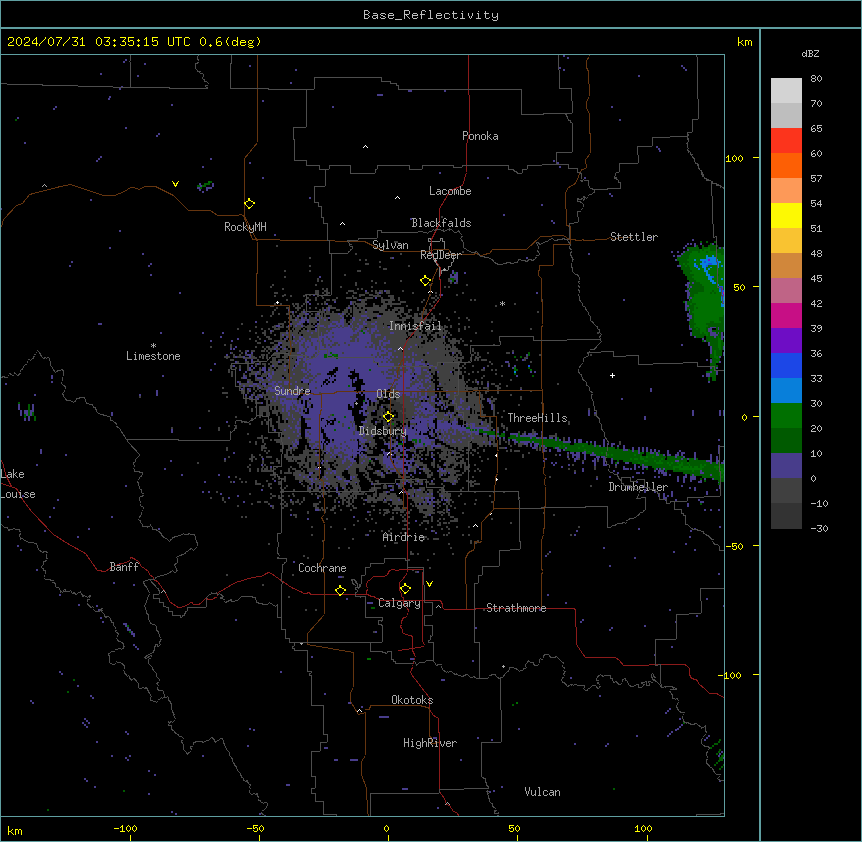Select the royal blue legend swatch near 36
This screenshot has height=842, width=862.
point(786,365)
